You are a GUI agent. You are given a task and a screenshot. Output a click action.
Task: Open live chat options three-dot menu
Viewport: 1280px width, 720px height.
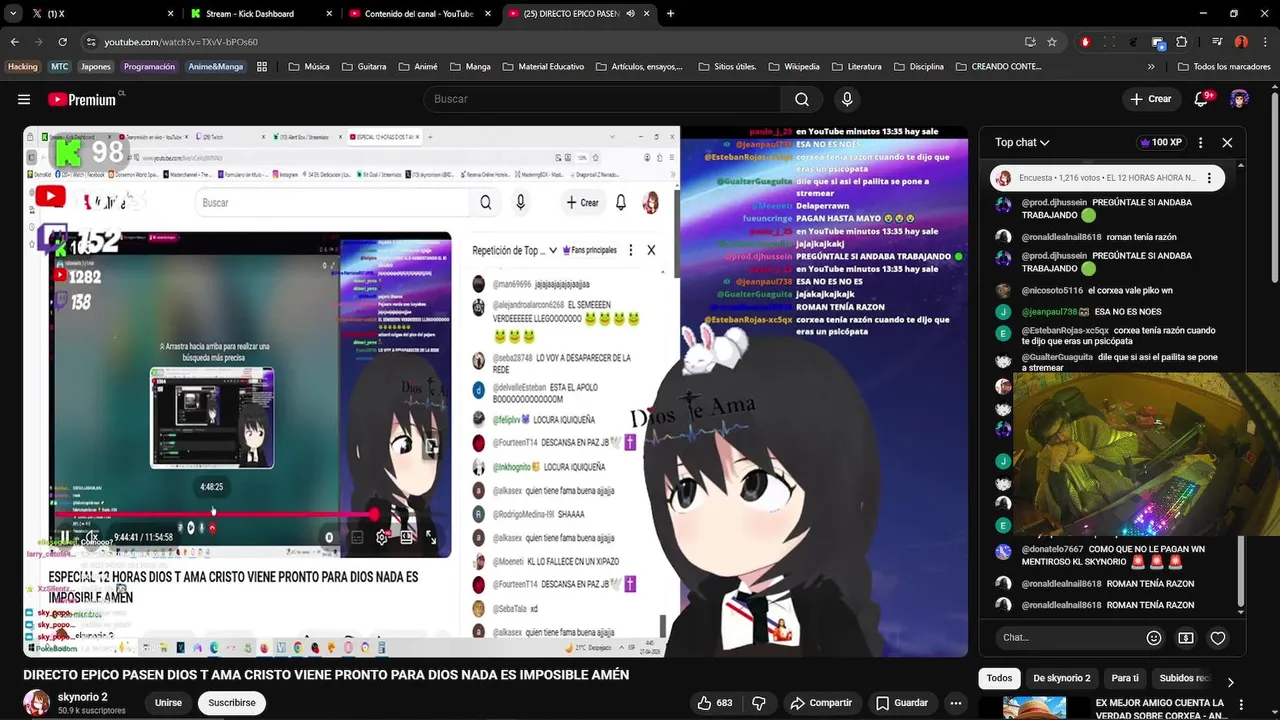(1201, 142)
